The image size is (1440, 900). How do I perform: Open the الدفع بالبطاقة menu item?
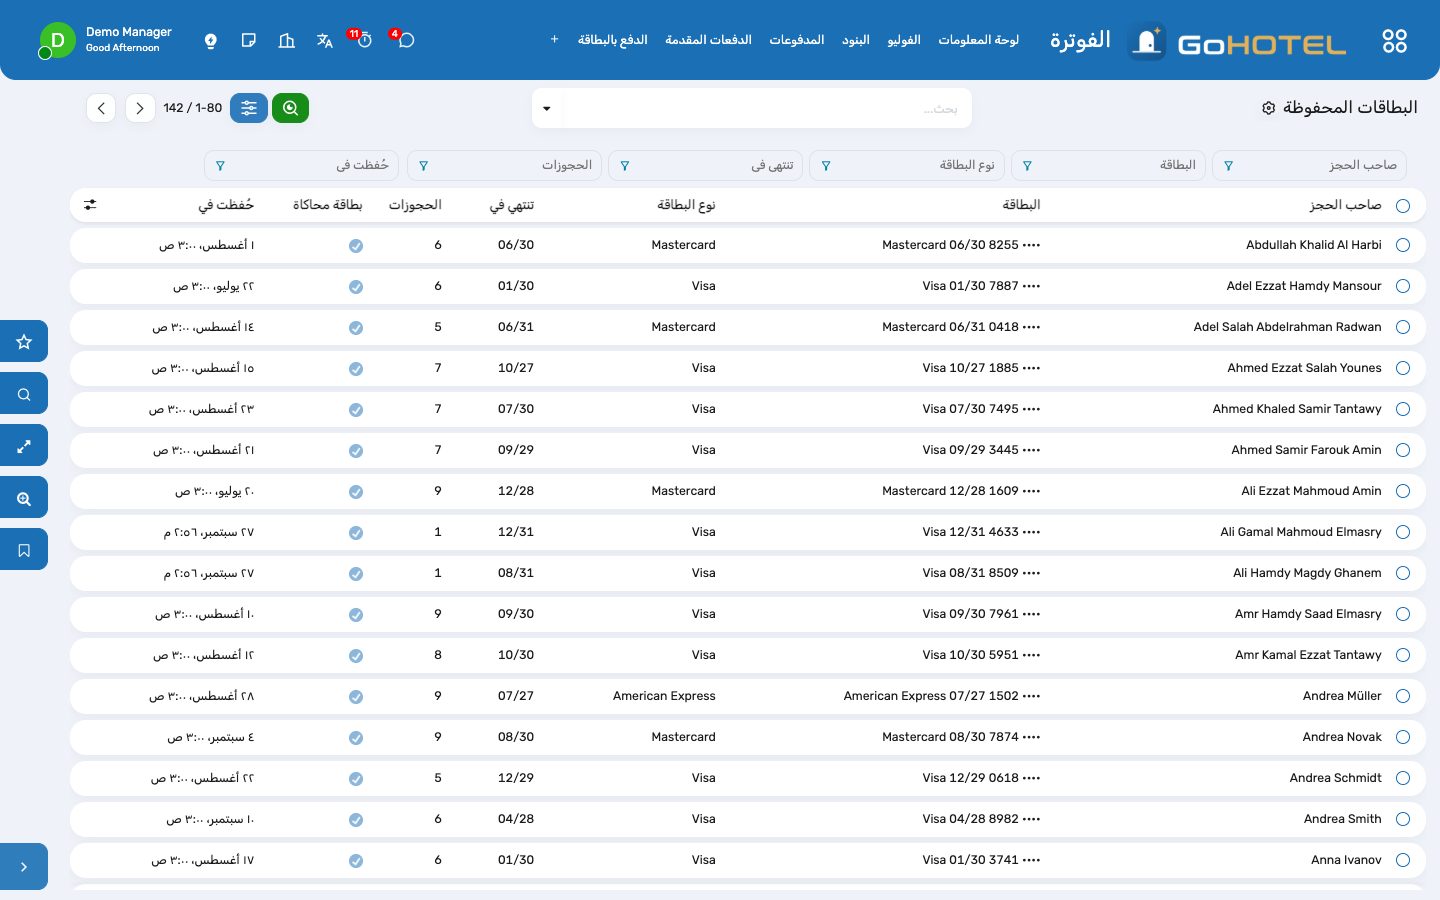612,40
